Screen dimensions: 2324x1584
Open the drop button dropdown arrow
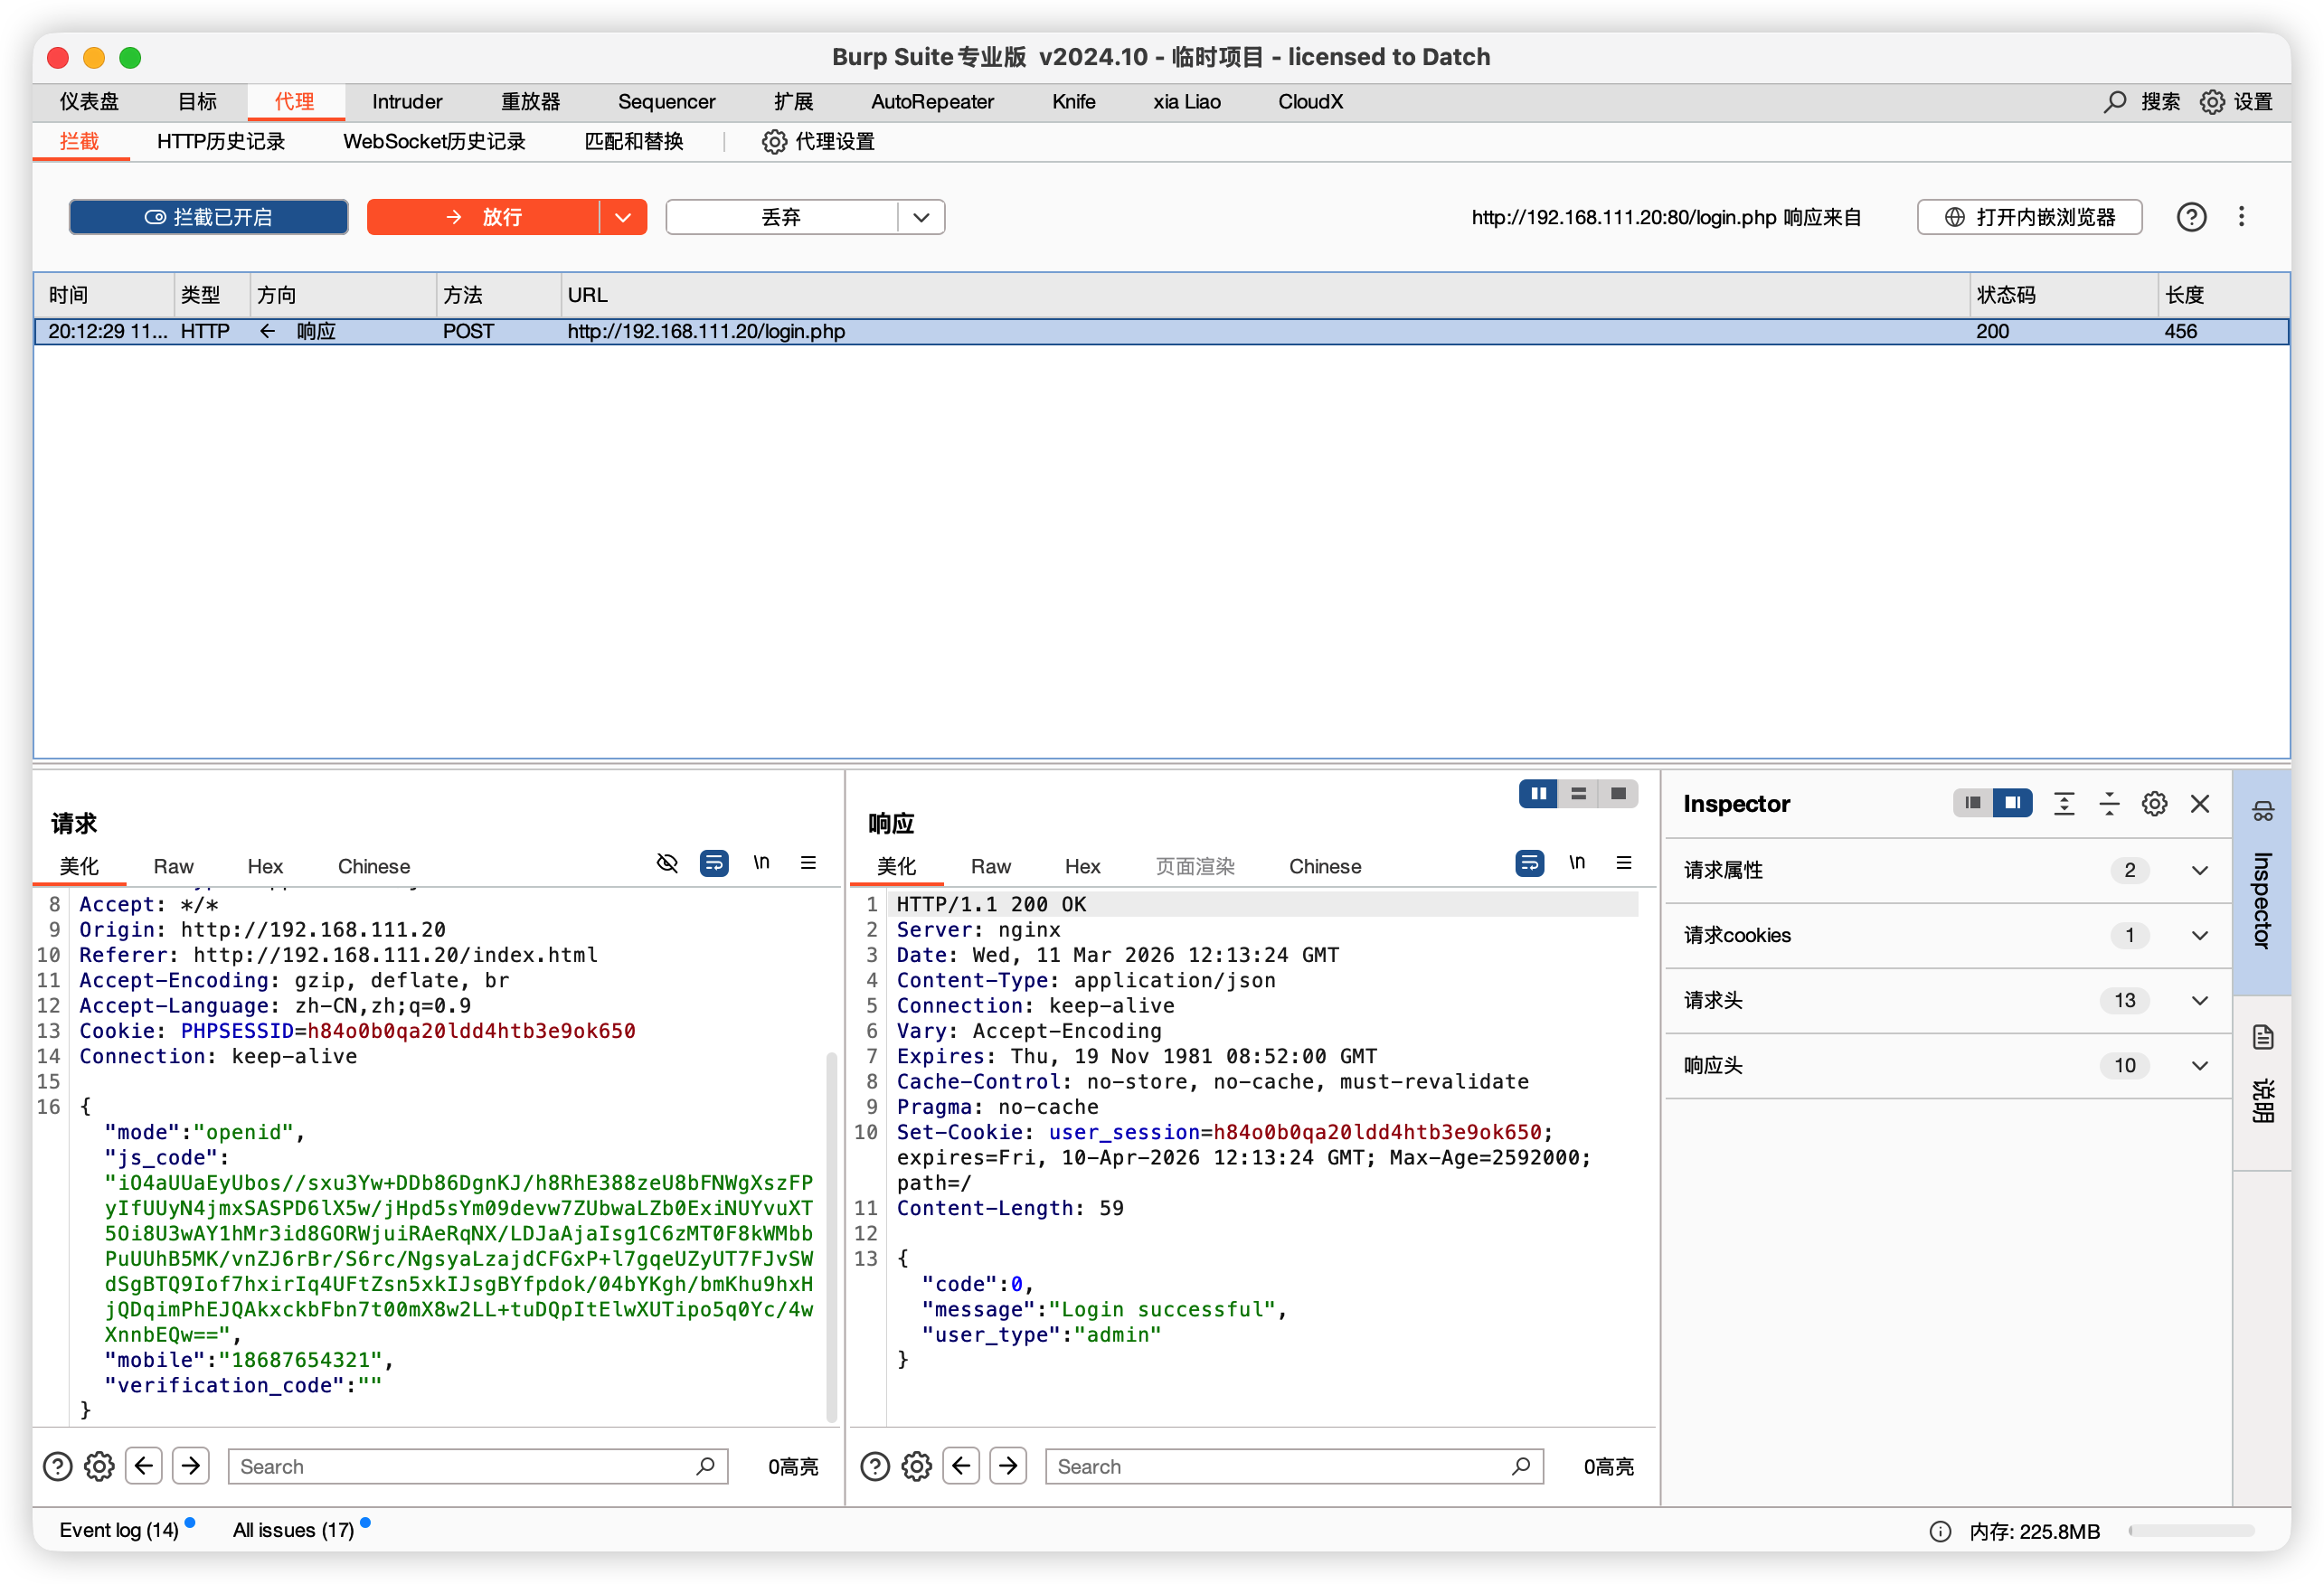[921, 217]
